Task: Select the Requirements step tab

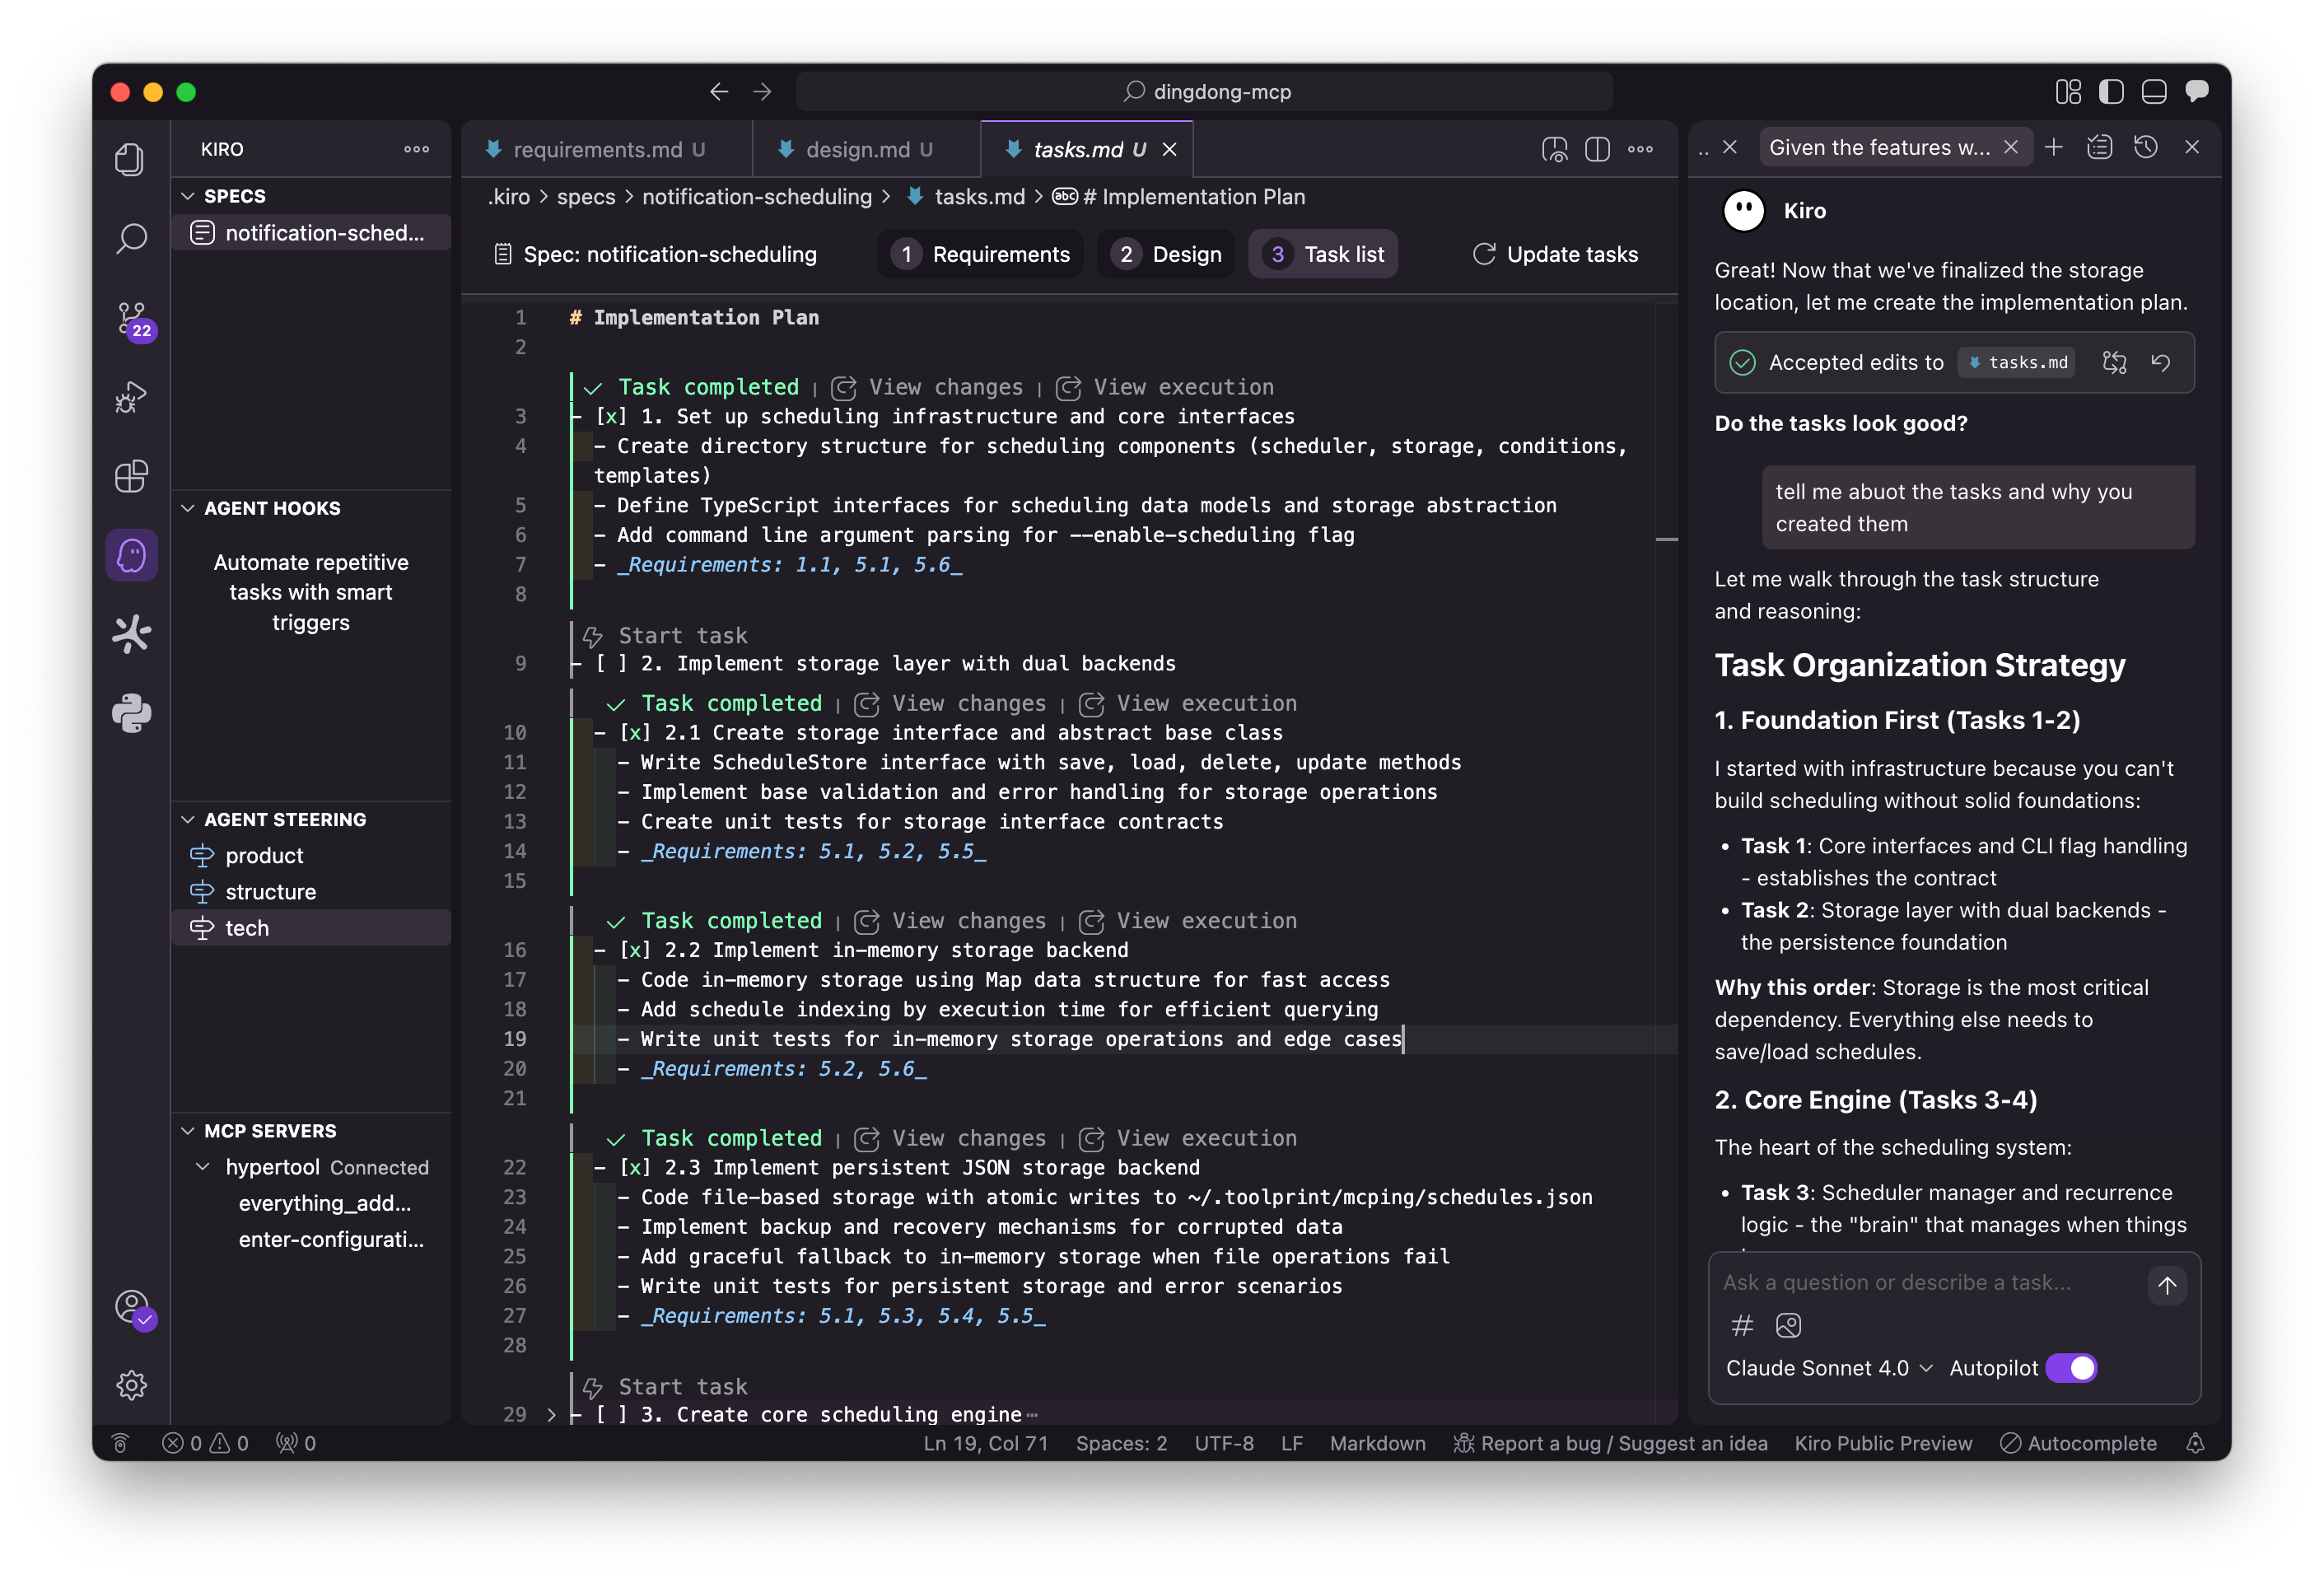Action: (981, 254)
